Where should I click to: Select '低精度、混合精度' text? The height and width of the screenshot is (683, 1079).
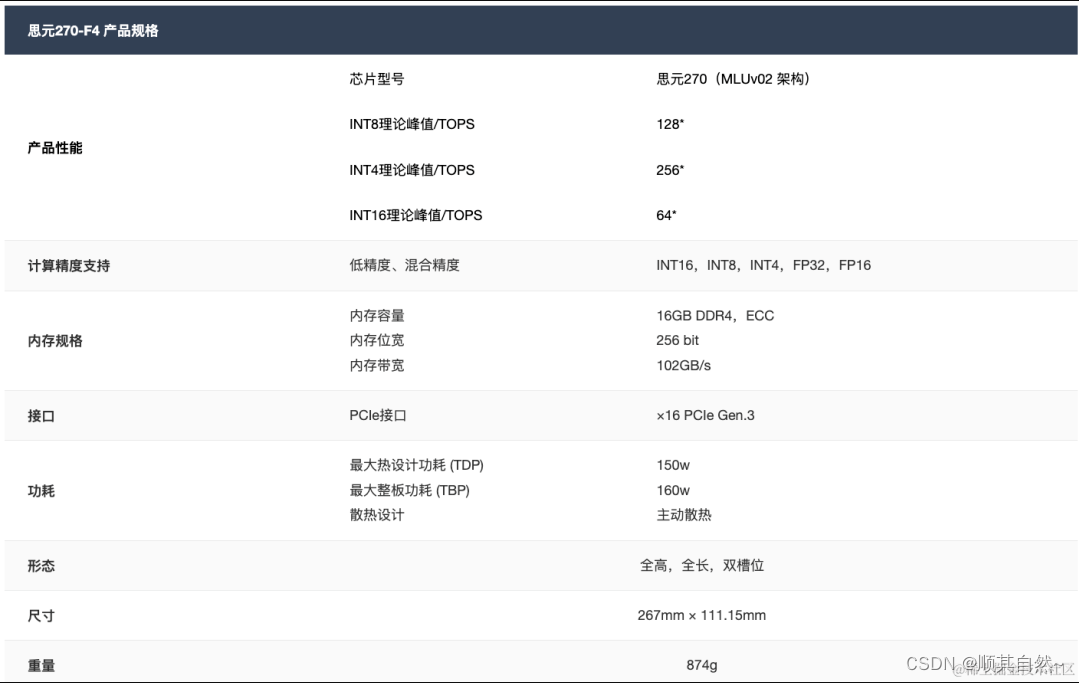pyautogui.click(x=404, y=265)
